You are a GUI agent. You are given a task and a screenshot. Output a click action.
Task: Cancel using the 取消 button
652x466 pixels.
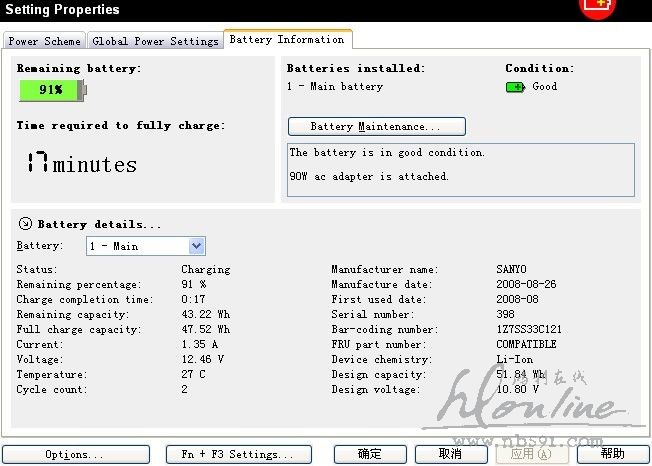click(451, 455)
